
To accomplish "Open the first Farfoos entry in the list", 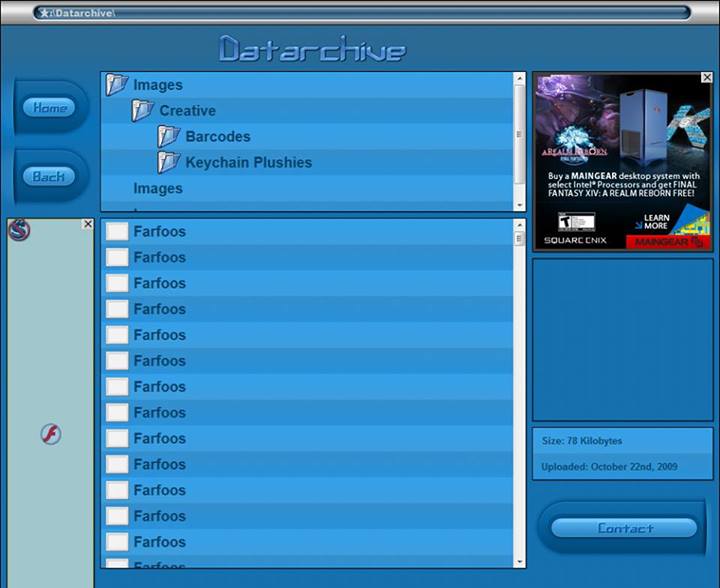I will (160, 232).
